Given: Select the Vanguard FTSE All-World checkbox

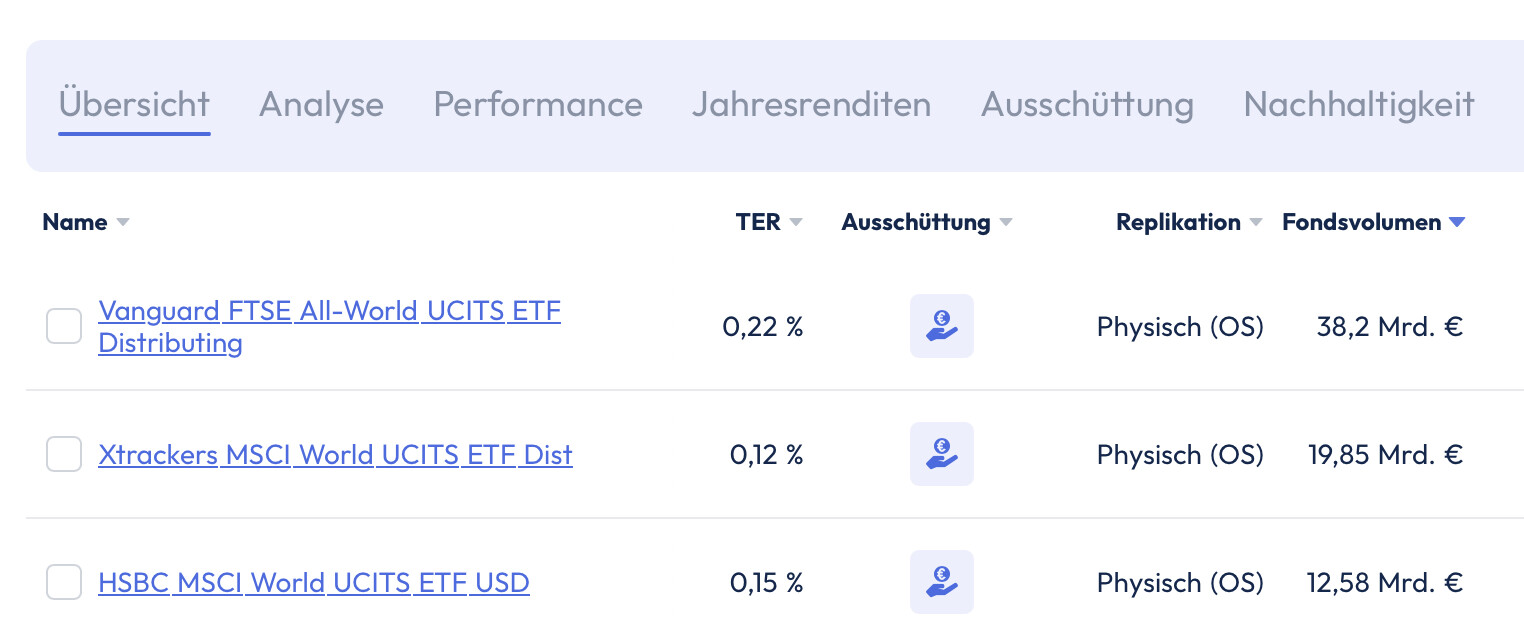Looking at the screenshot, I should (x=64, y=326).
